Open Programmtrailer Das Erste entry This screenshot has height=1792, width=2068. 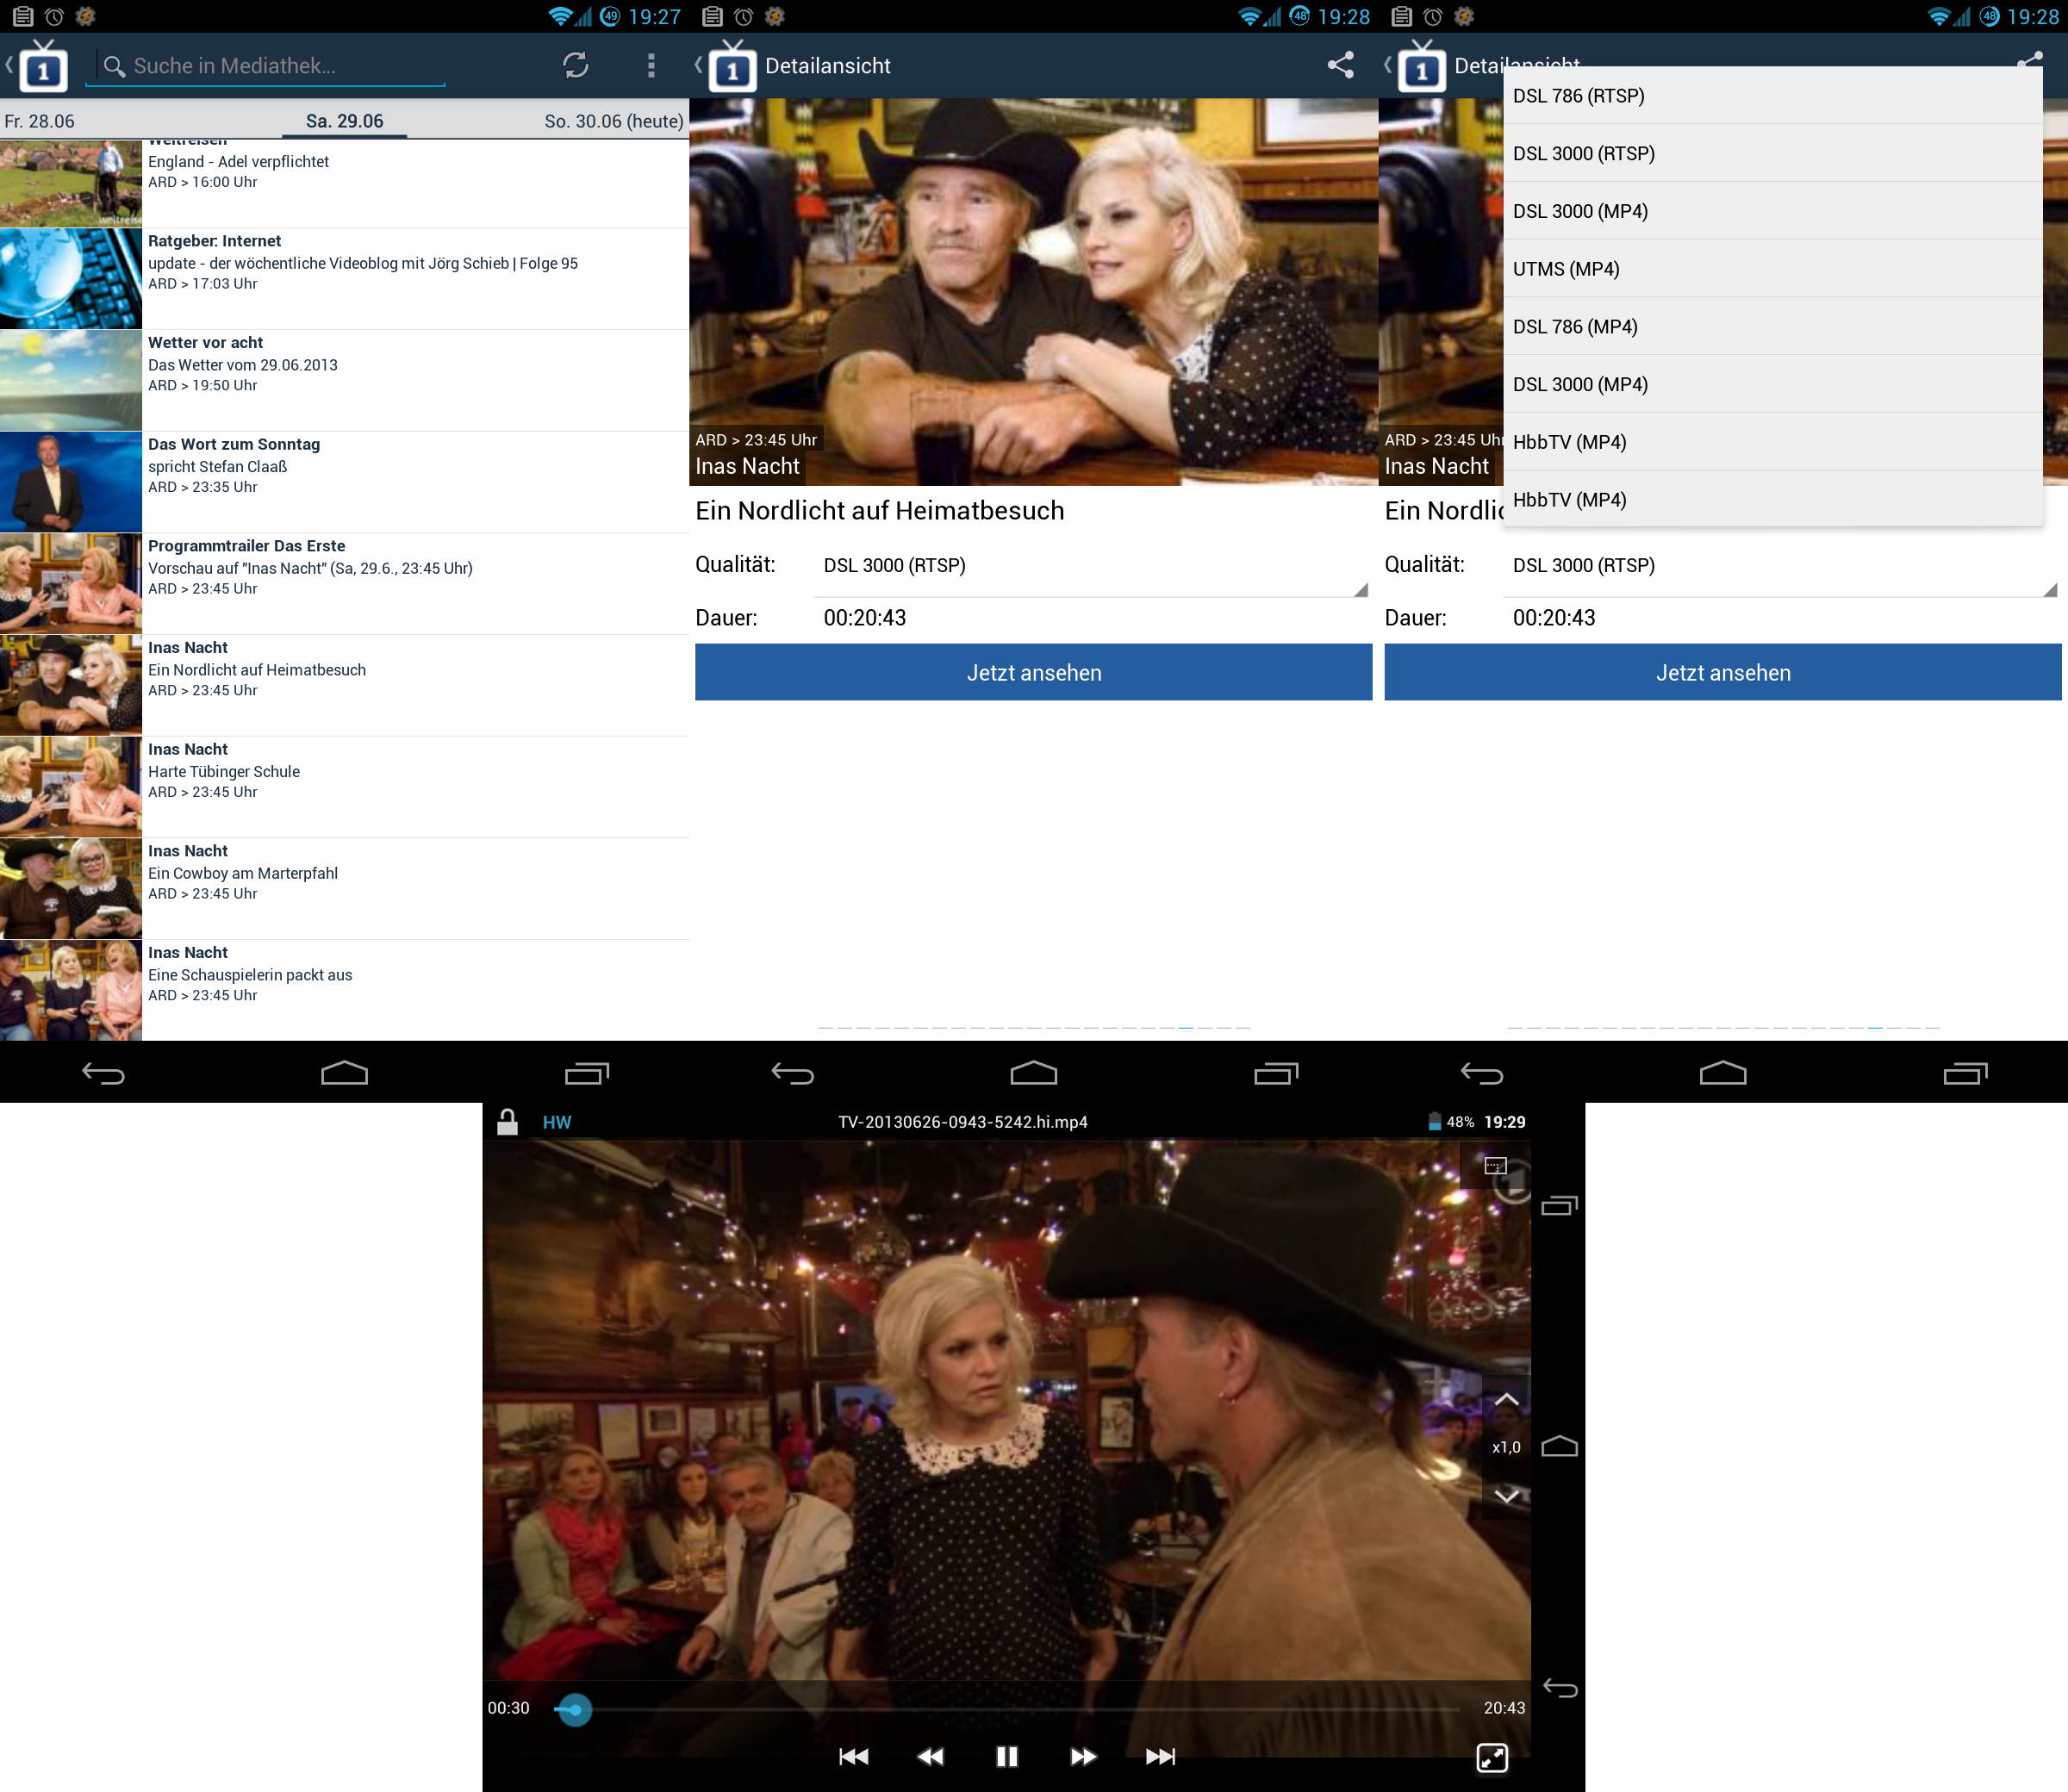pyautogui.click(x=344, y=584)
